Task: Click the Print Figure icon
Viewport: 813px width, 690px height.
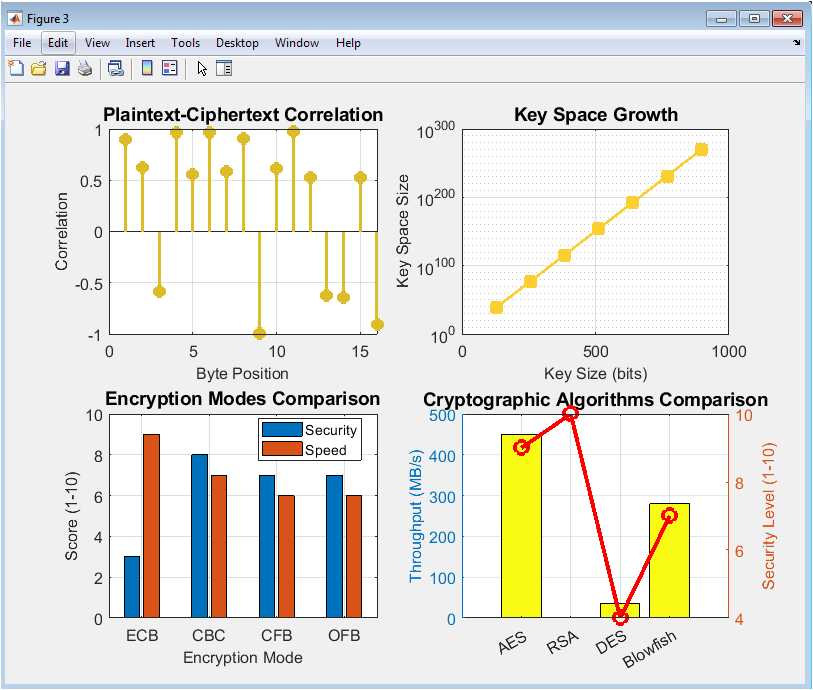Action: point(85,68)
